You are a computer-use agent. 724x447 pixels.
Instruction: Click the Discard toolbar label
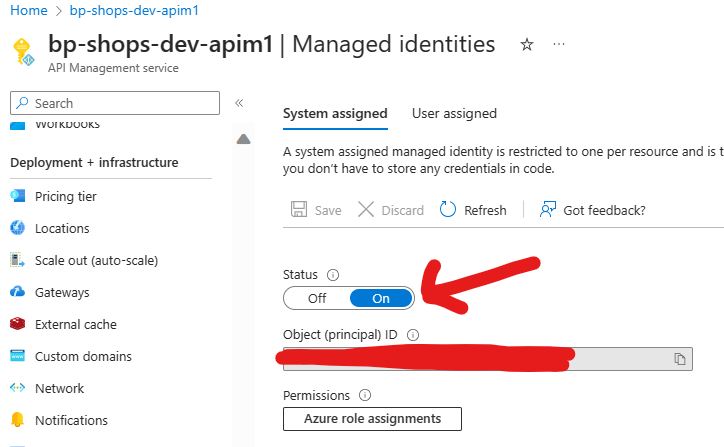coord(403,211)
